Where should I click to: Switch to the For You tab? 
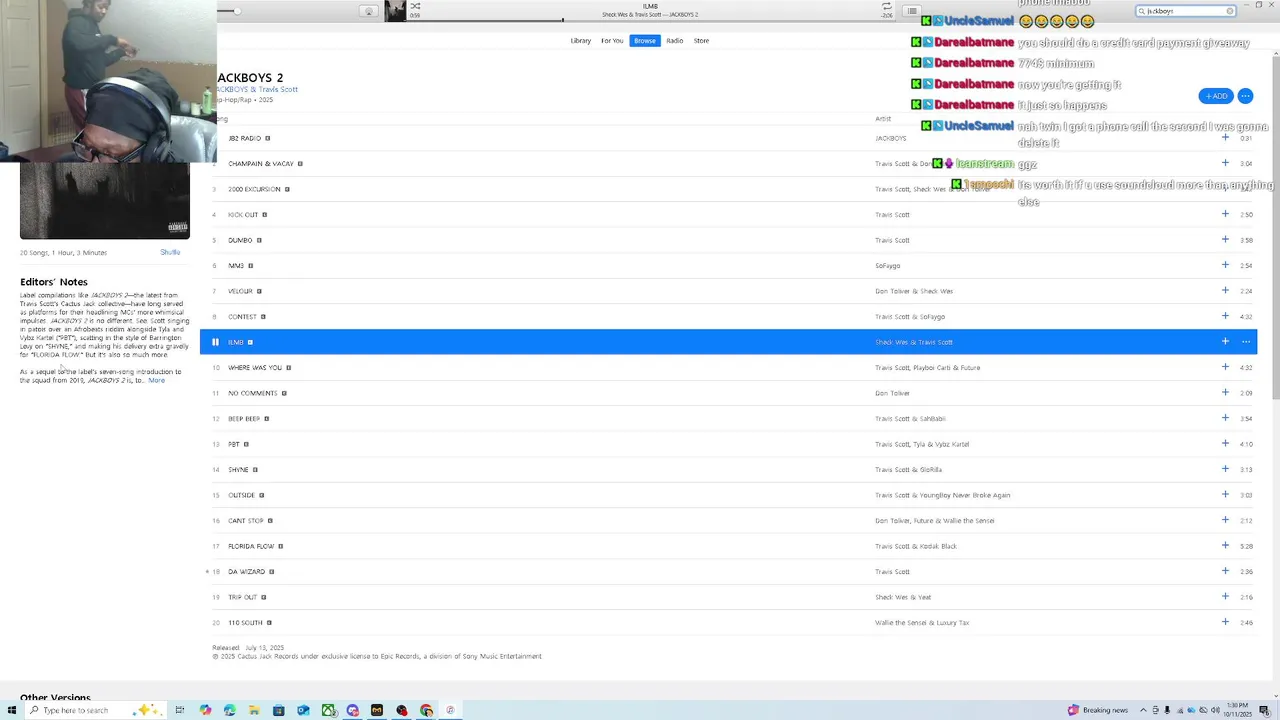[612, 41]
